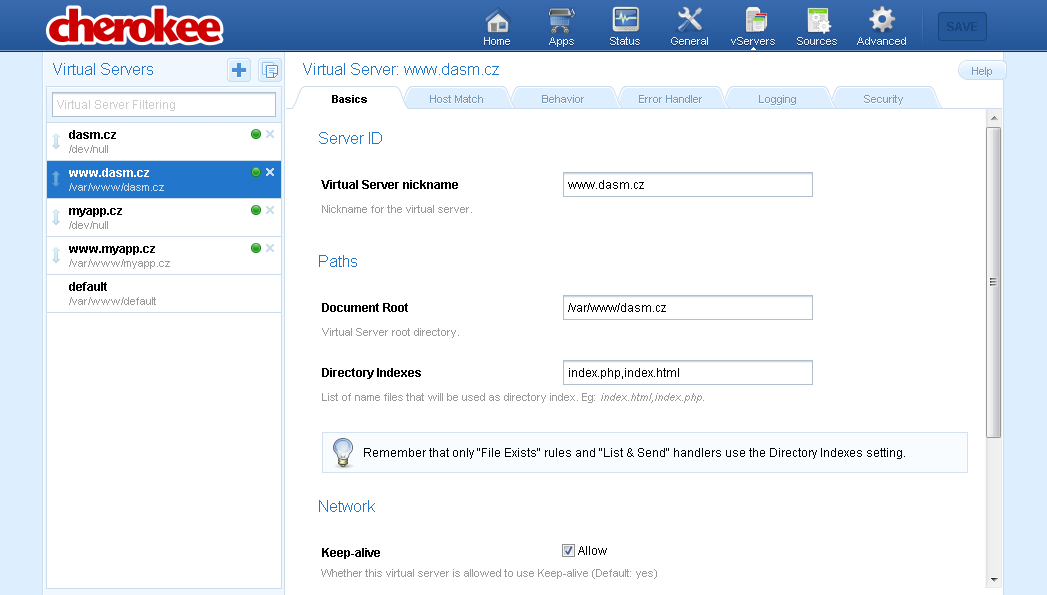This screenshot has width=1047, height=595.
Task: Open the Home section
Action: coord(497,27)
